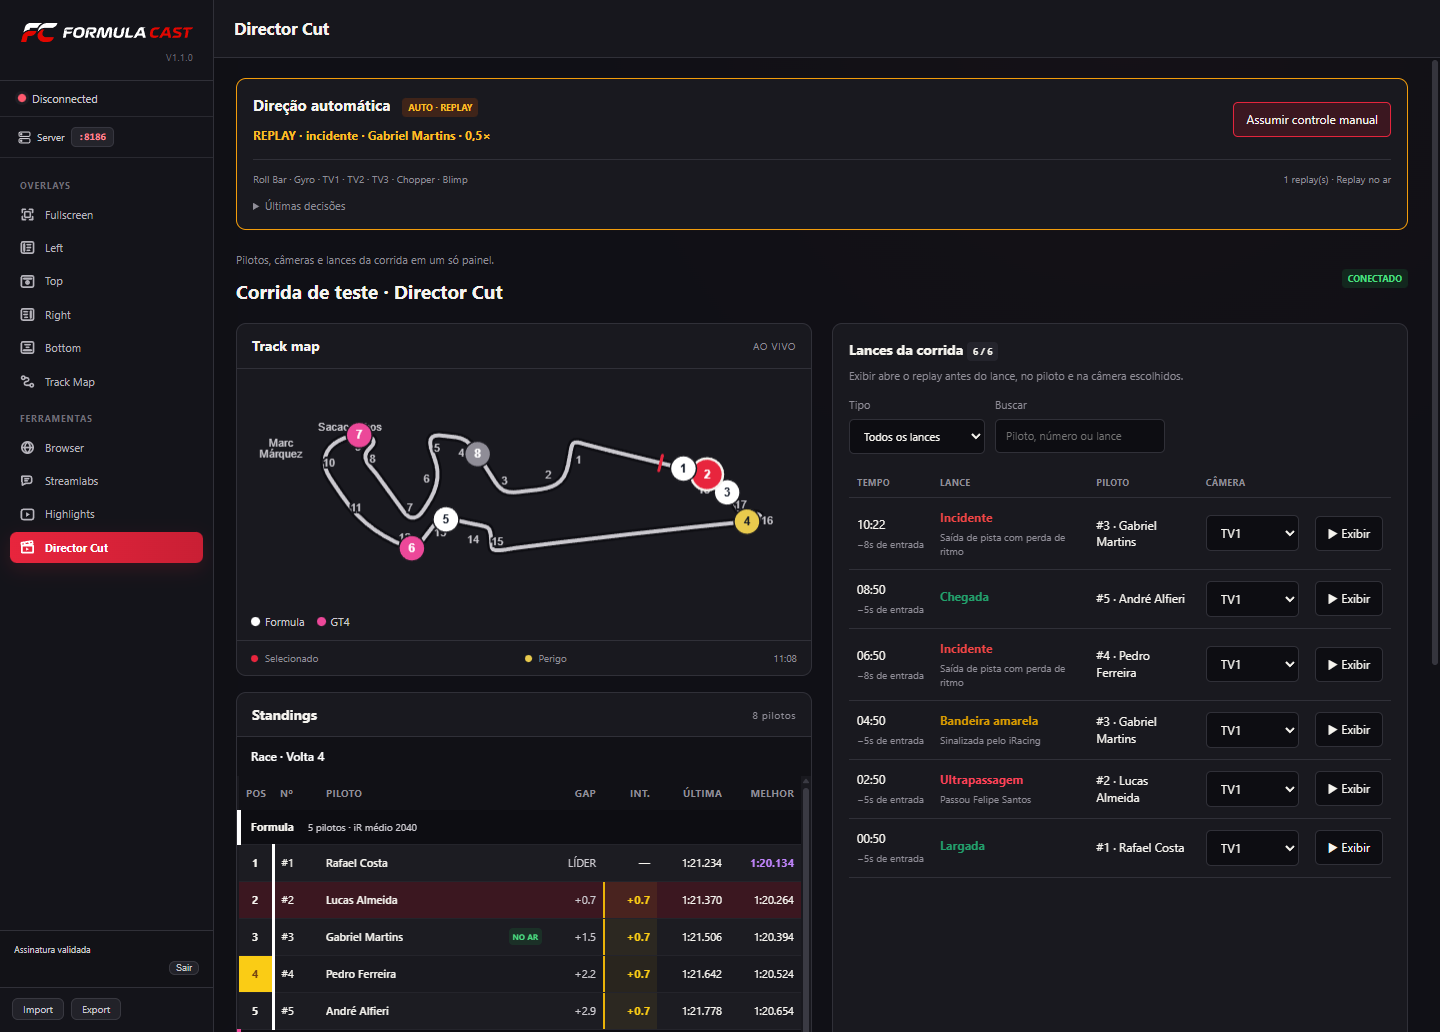
Task: Click Assumir controle manual button
Action: click(x=1312, y=120)
